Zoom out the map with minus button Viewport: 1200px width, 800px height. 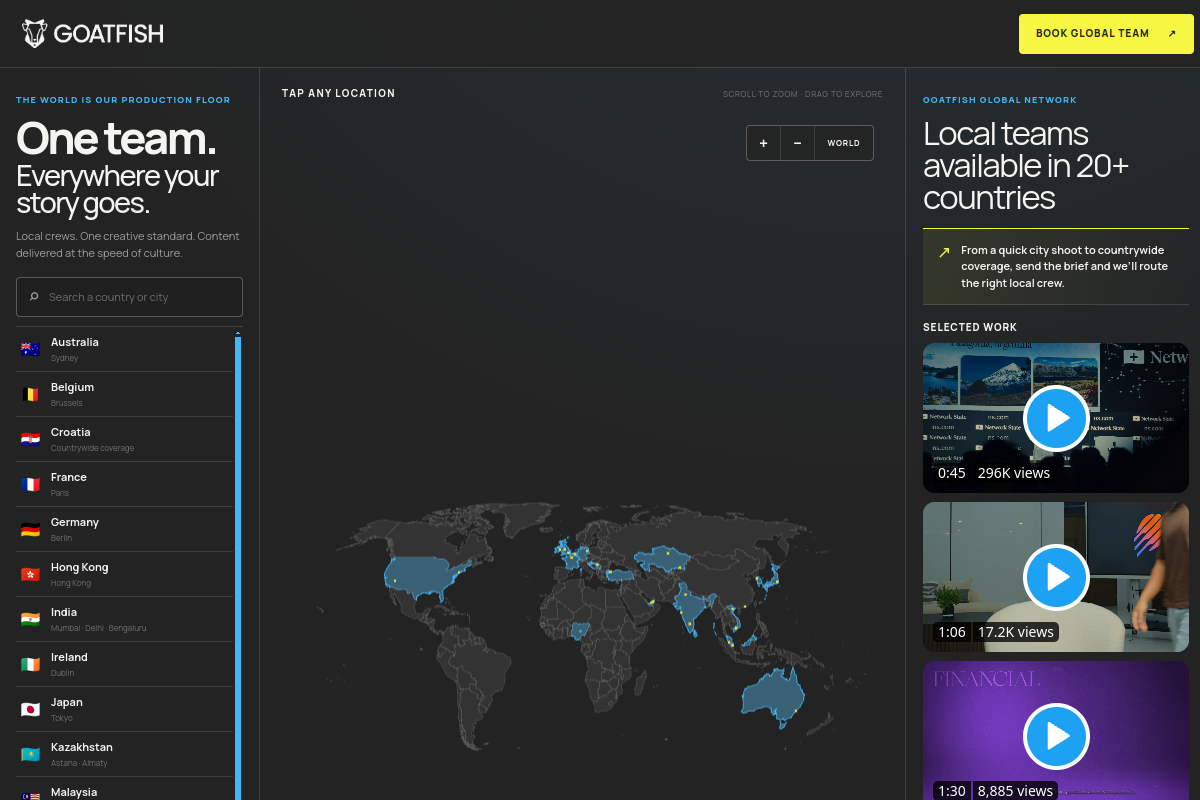point(797,143)
